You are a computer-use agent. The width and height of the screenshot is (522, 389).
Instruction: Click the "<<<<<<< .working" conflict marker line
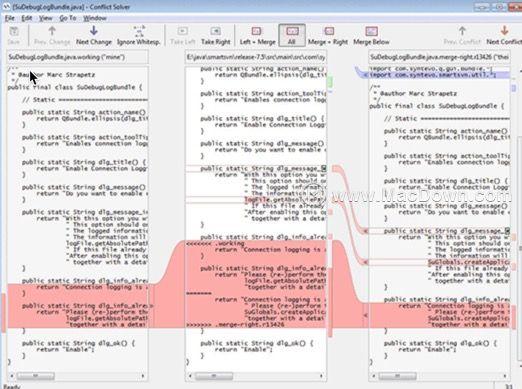215,243
